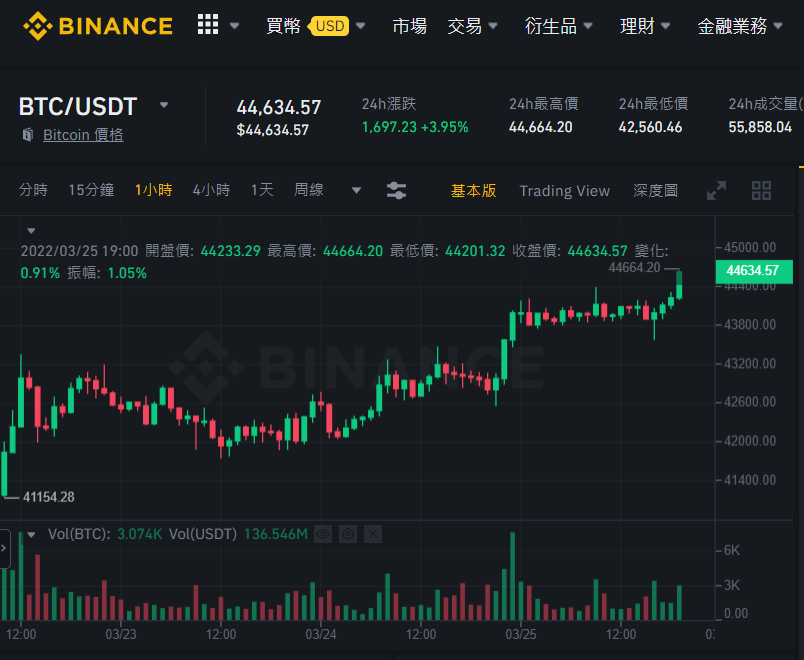Open the Vol indicator gear settings
The image size is (804, 660).
pyautogui.click(x=348, y=534)
